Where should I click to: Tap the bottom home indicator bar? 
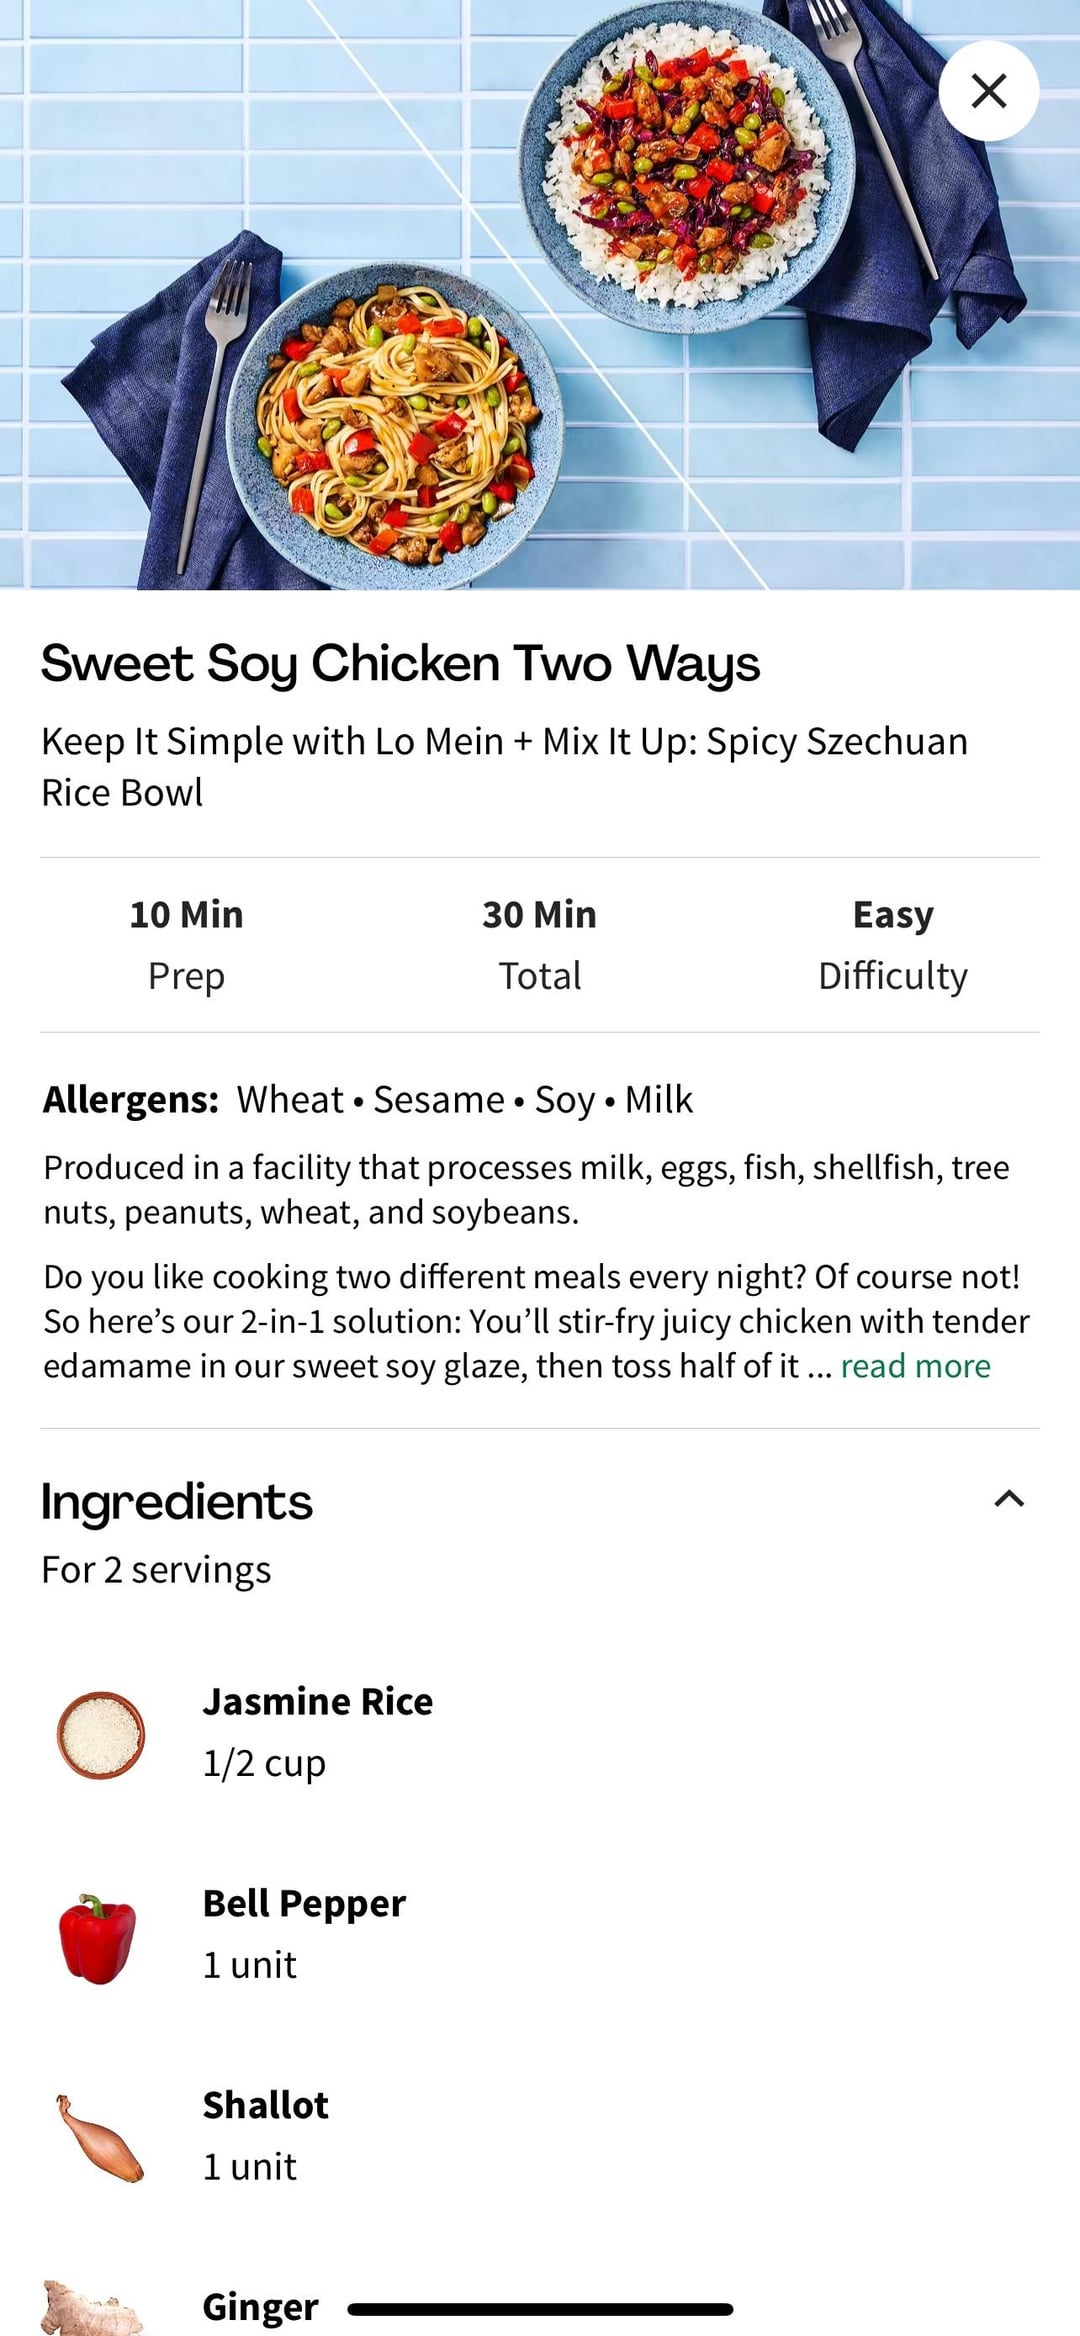click(540, 2309)
